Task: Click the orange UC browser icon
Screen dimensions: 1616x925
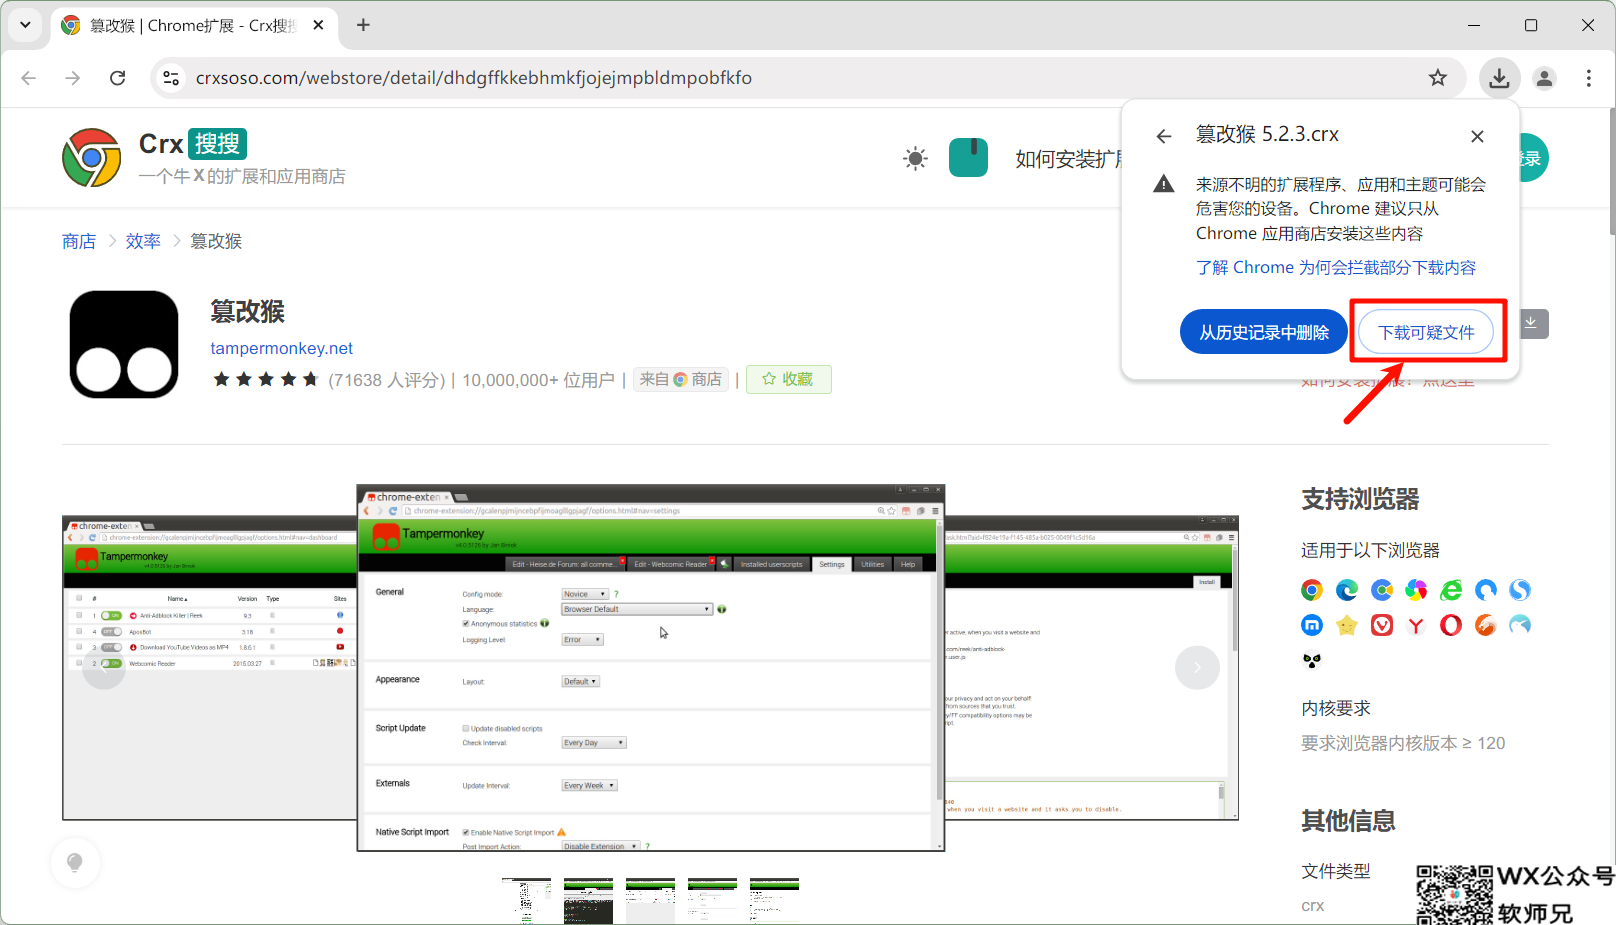Action: pyautogui.click(x=1486, y=625)
